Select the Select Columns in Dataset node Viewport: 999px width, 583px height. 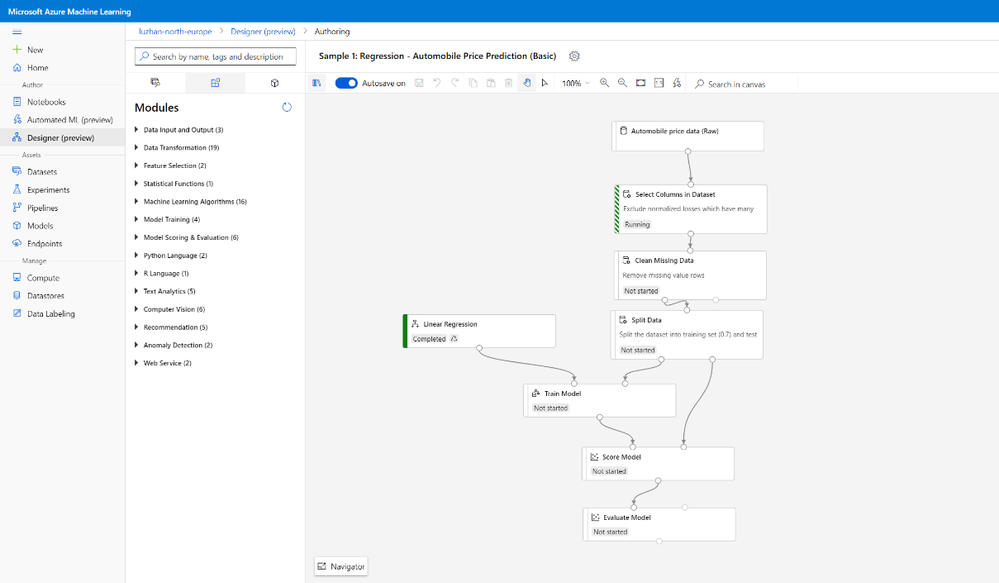pyautogui.click(x=691, y=209)
